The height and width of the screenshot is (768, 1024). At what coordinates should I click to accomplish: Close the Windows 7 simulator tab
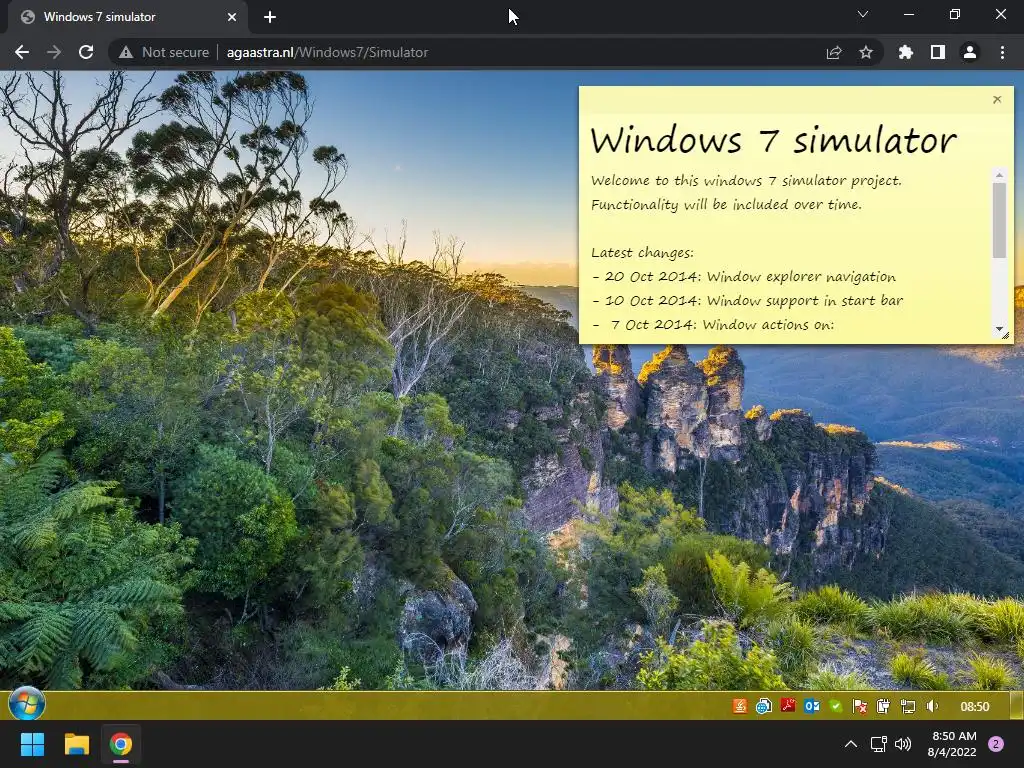(x=231, y=18)
